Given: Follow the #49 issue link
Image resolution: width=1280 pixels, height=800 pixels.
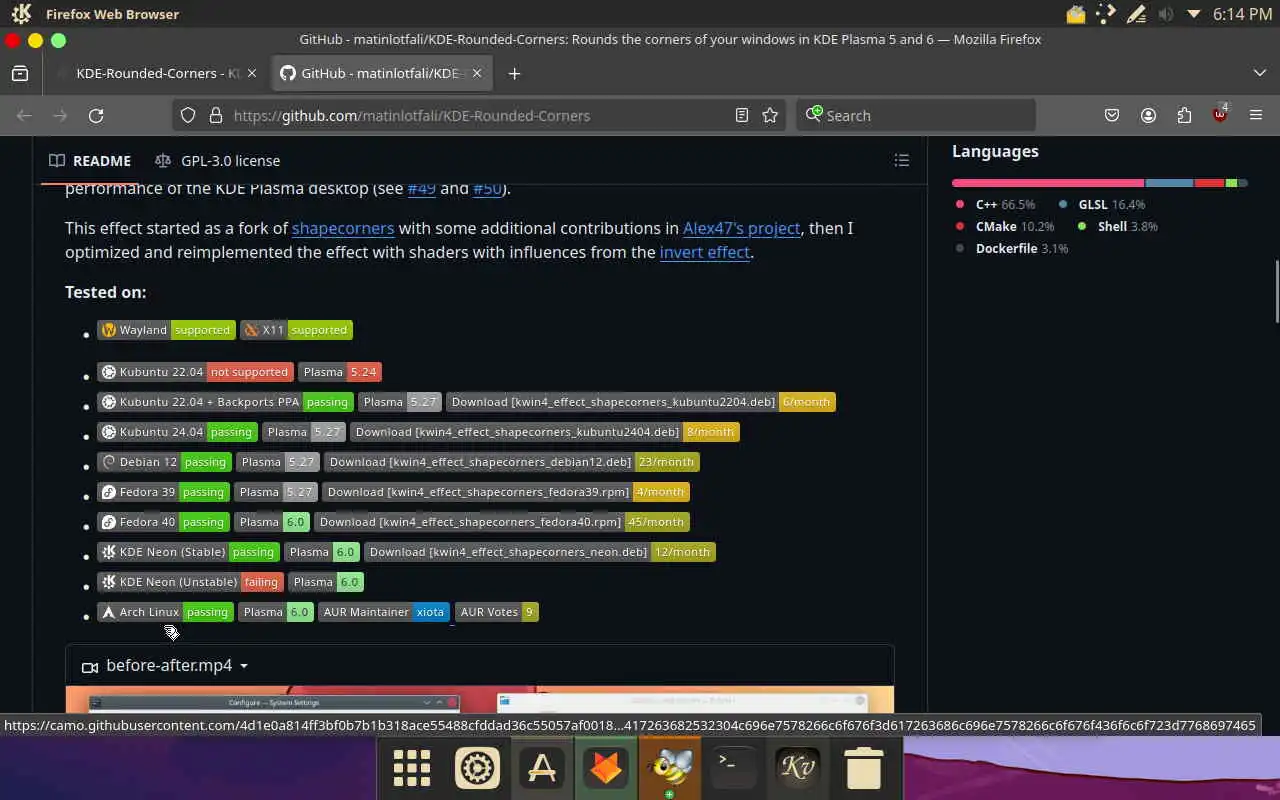Looking at the screenshot, I should click(421, 188).
